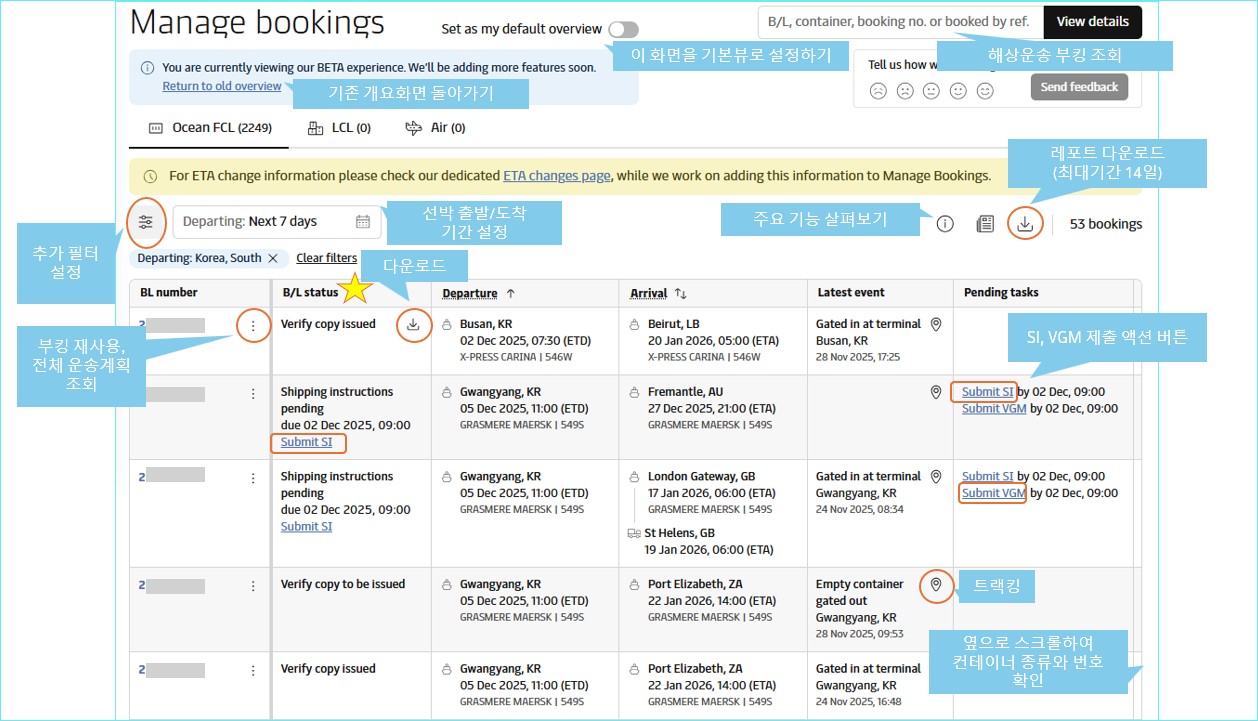Click the download report icon beside 53 bookings
Viewport: 1258px width, 721px height.
tap(1024, 224)
